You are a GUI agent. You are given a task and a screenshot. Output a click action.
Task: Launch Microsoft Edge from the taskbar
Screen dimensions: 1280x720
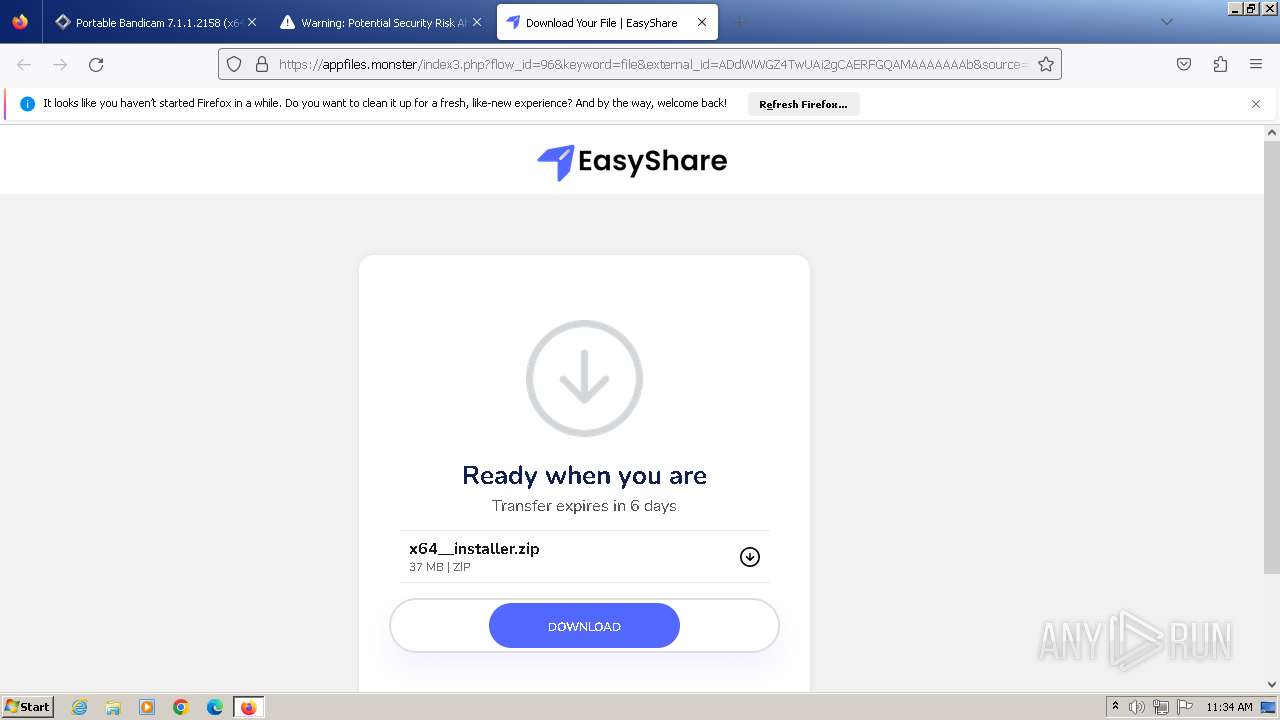[x=215, y=707]
